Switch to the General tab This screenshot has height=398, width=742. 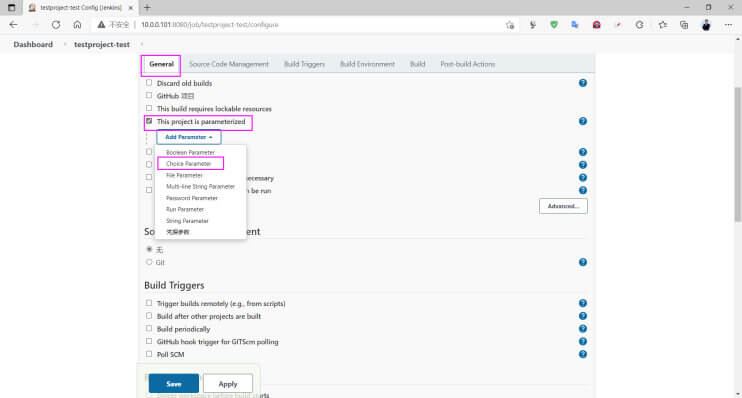pyautogui.click(x=161, y=64)
